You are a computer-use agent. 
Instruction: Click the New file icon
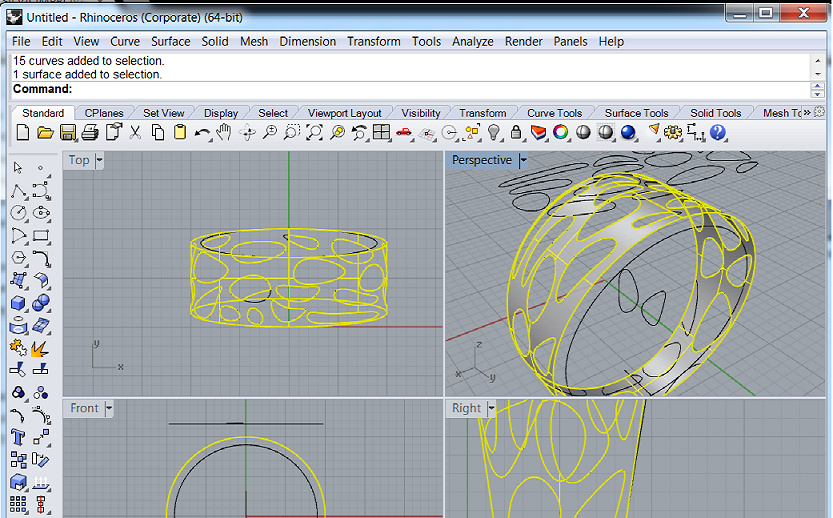[x=23, y=132]
